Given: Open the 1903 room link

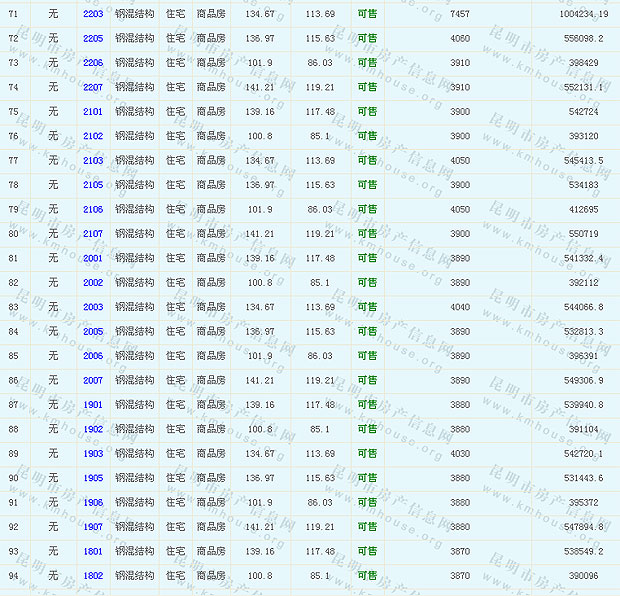Looking at the screenshot, I should point(93,454).
